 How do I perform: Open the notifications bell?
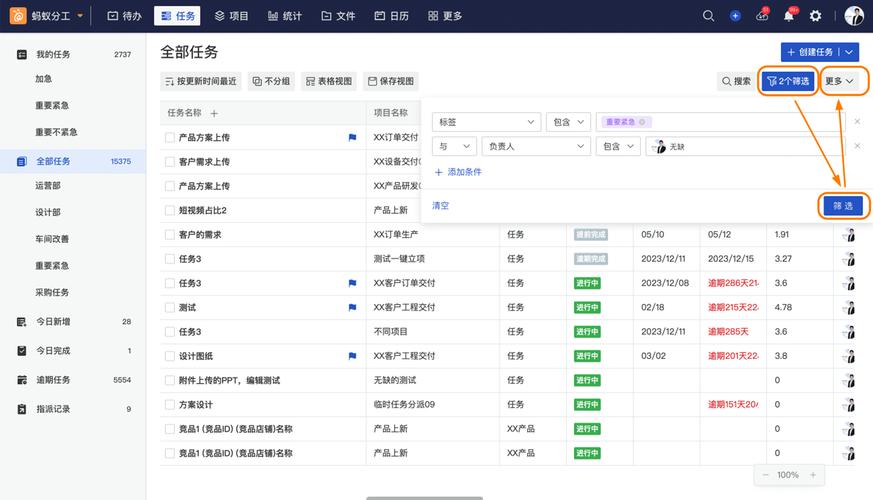789,16
